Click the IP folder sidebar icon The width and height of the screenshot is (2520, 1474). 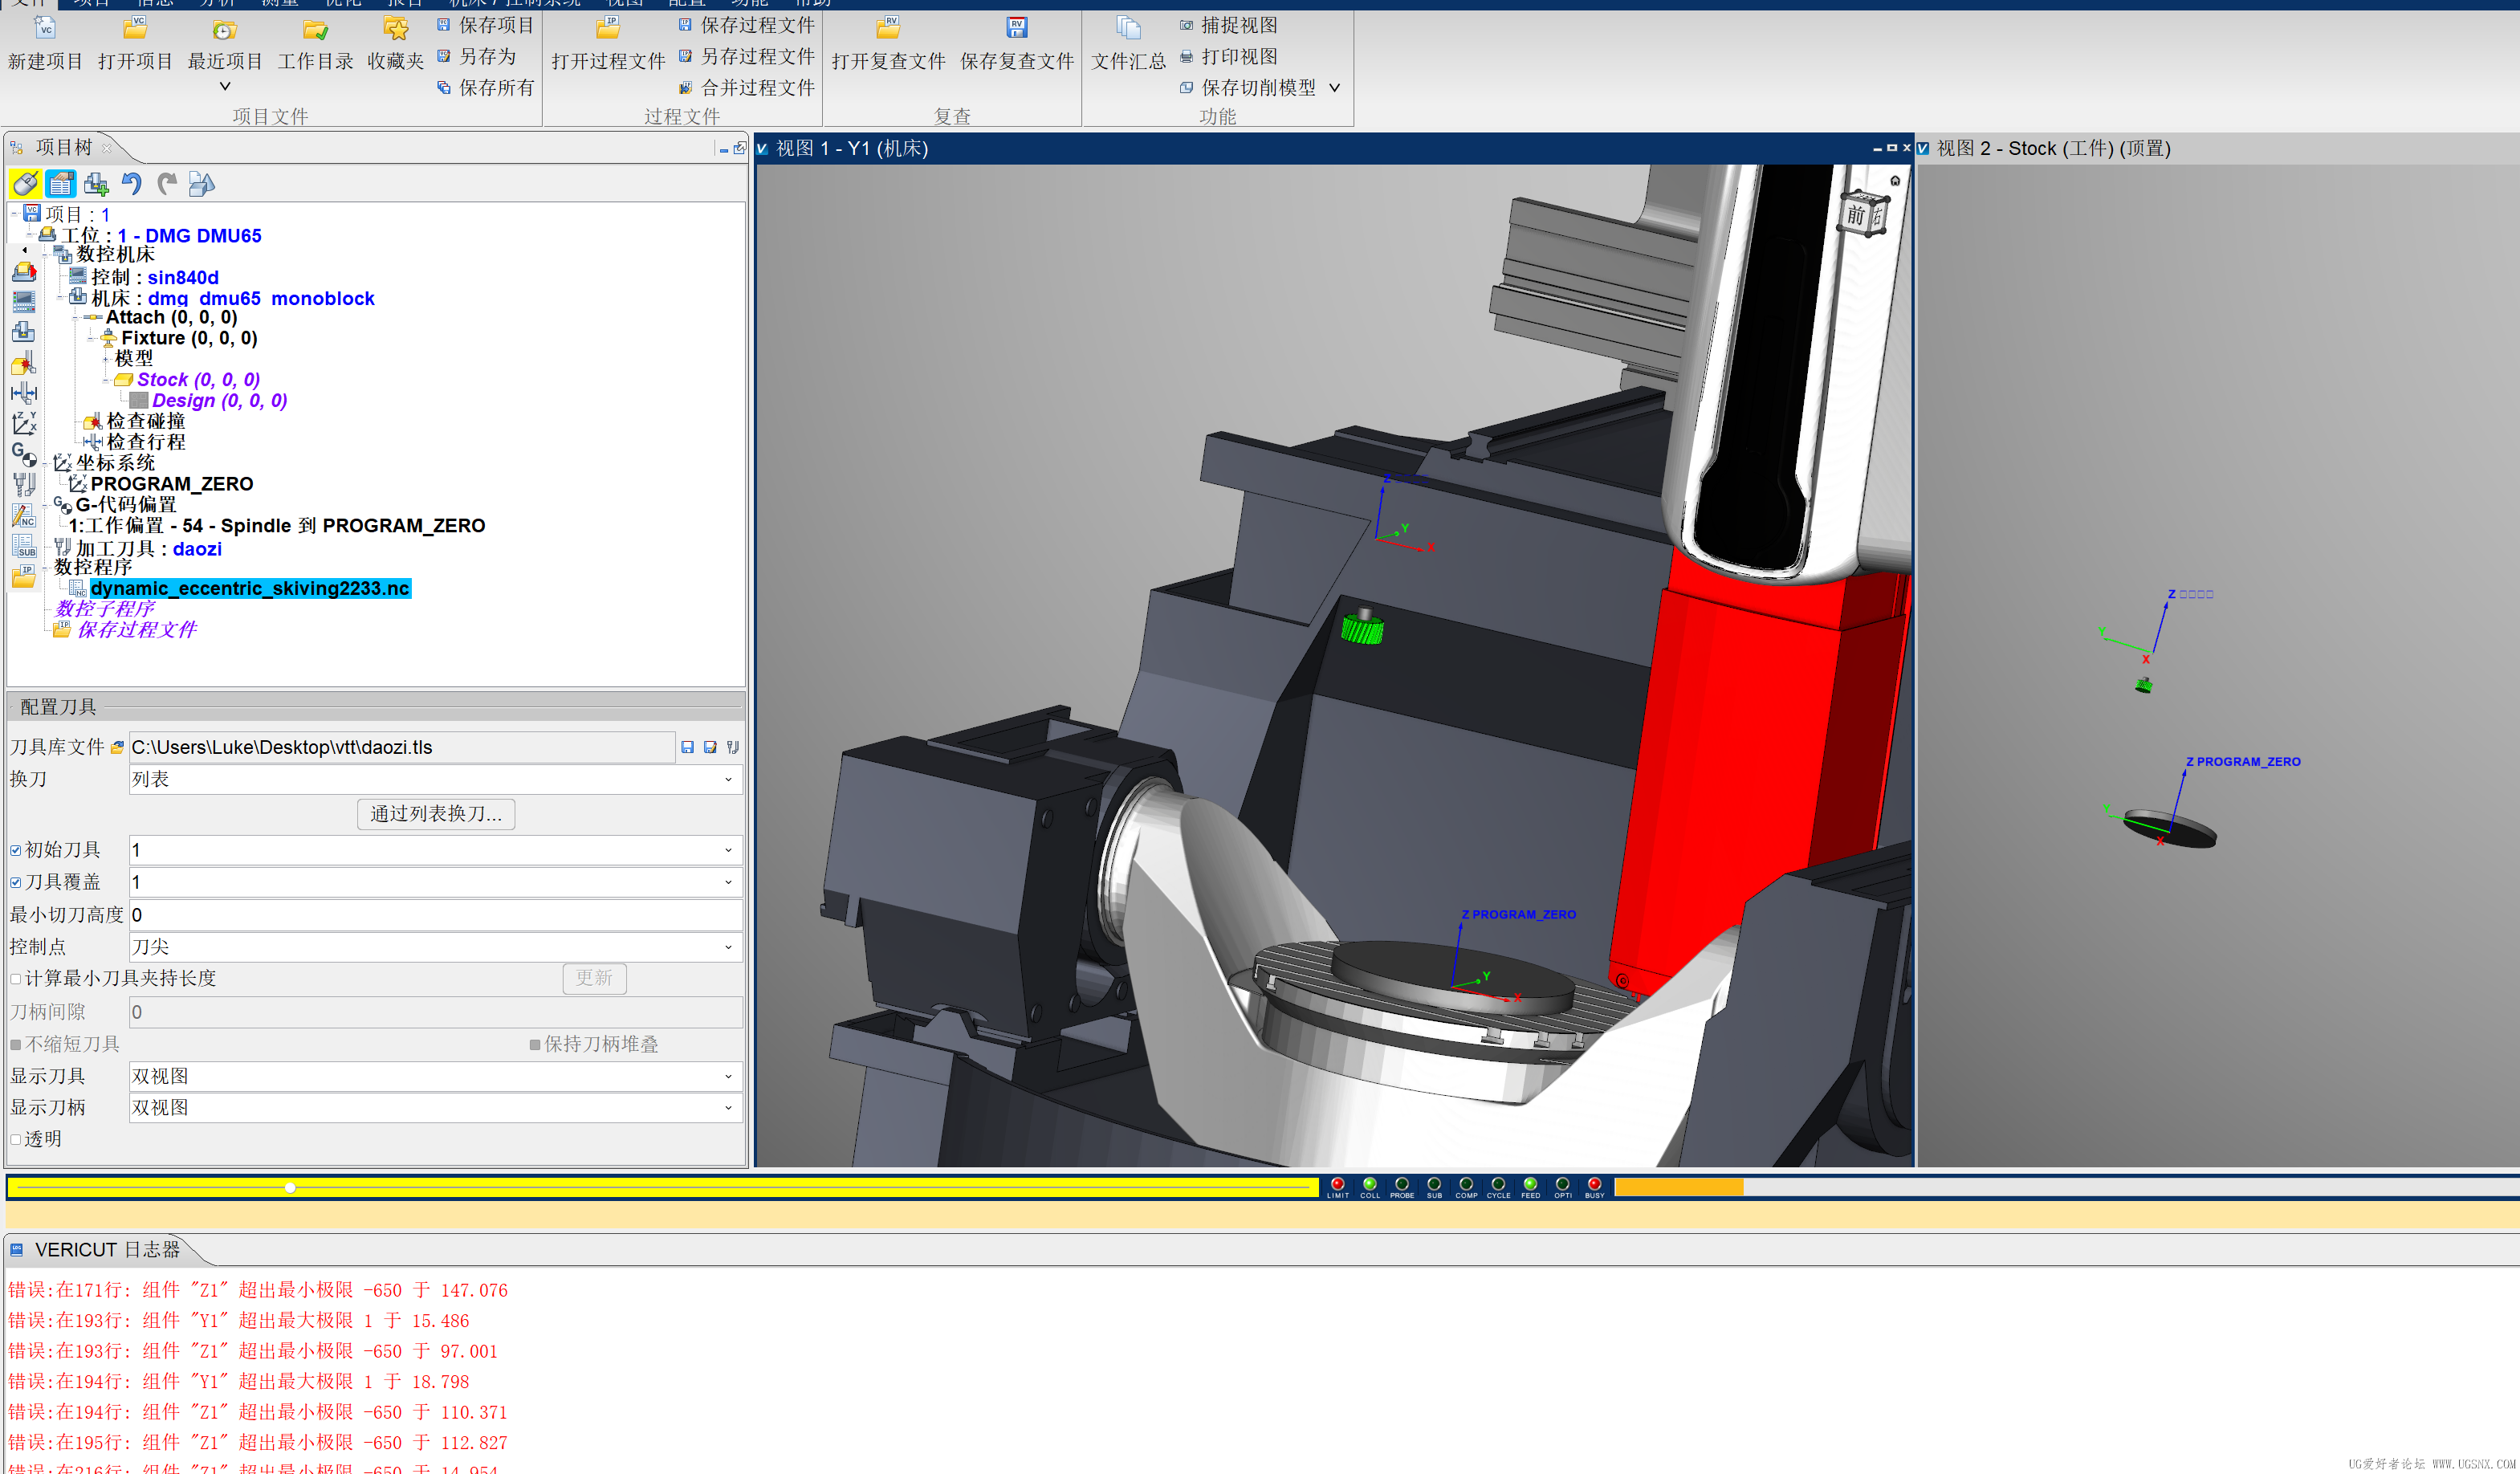pos(24,576)
